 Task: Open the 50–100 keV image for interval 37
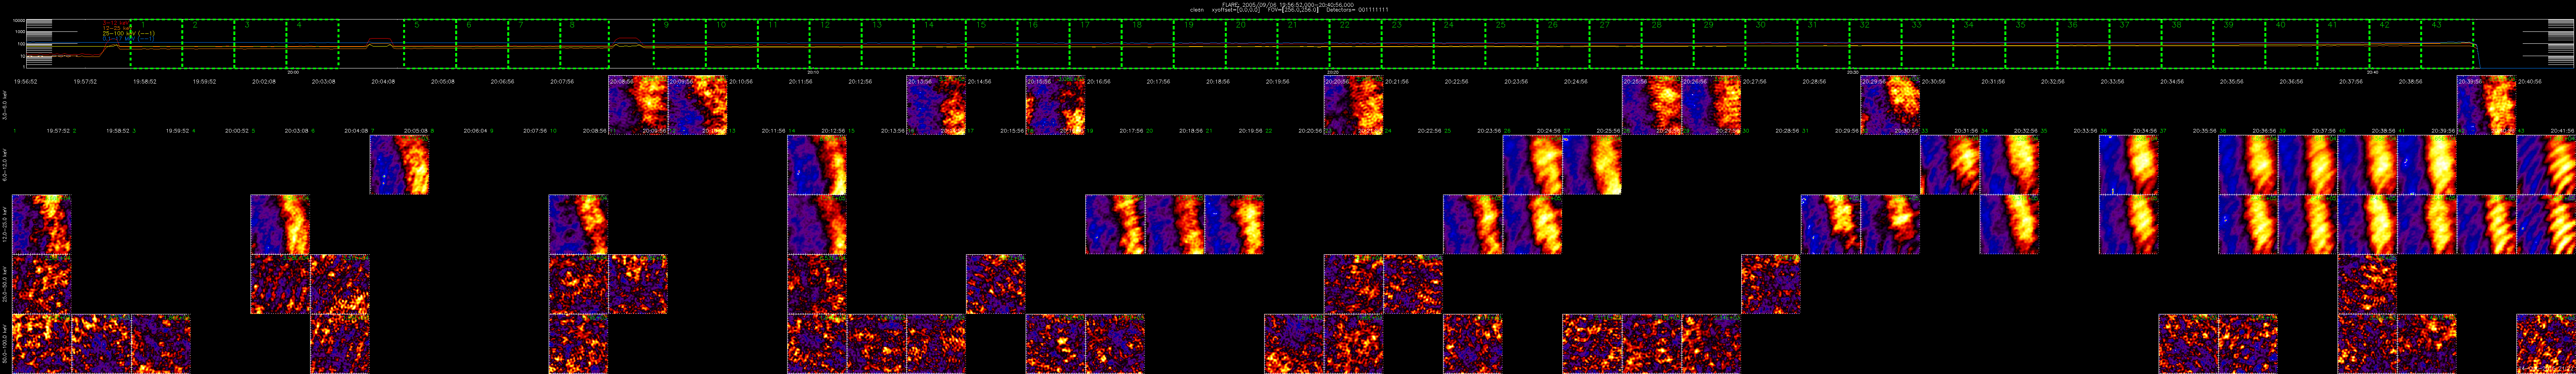2189,344
